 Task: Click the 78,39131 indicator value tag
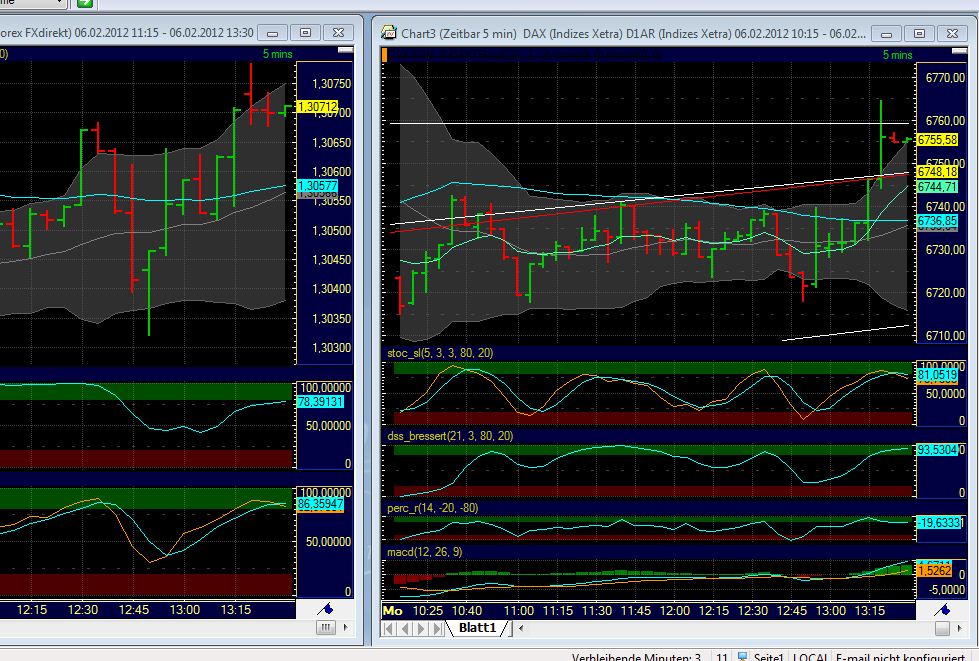coord(320,401)
